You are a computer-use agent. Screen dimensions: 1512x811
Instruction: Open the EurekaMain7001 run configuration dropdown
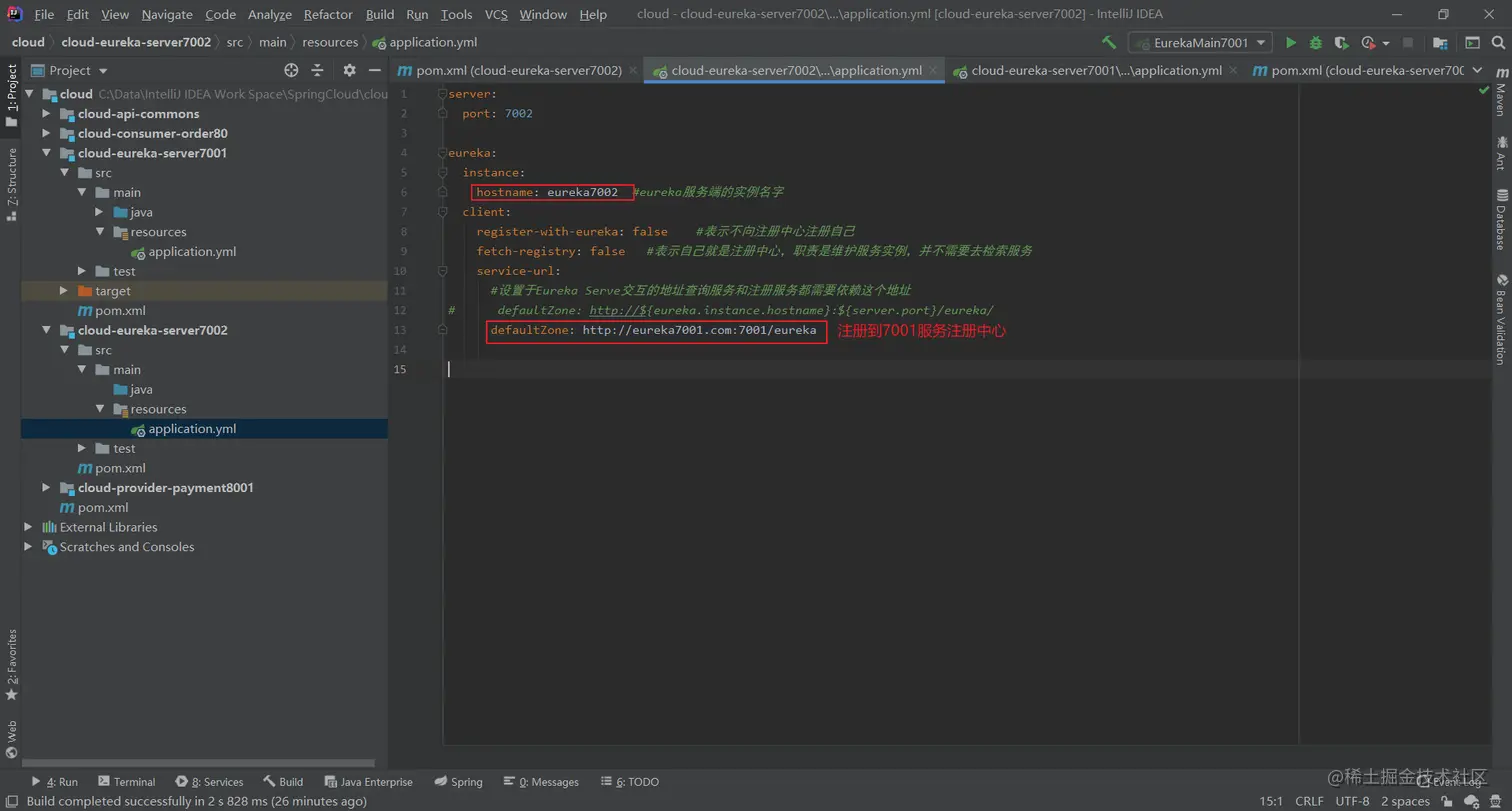pos(1200,43)
